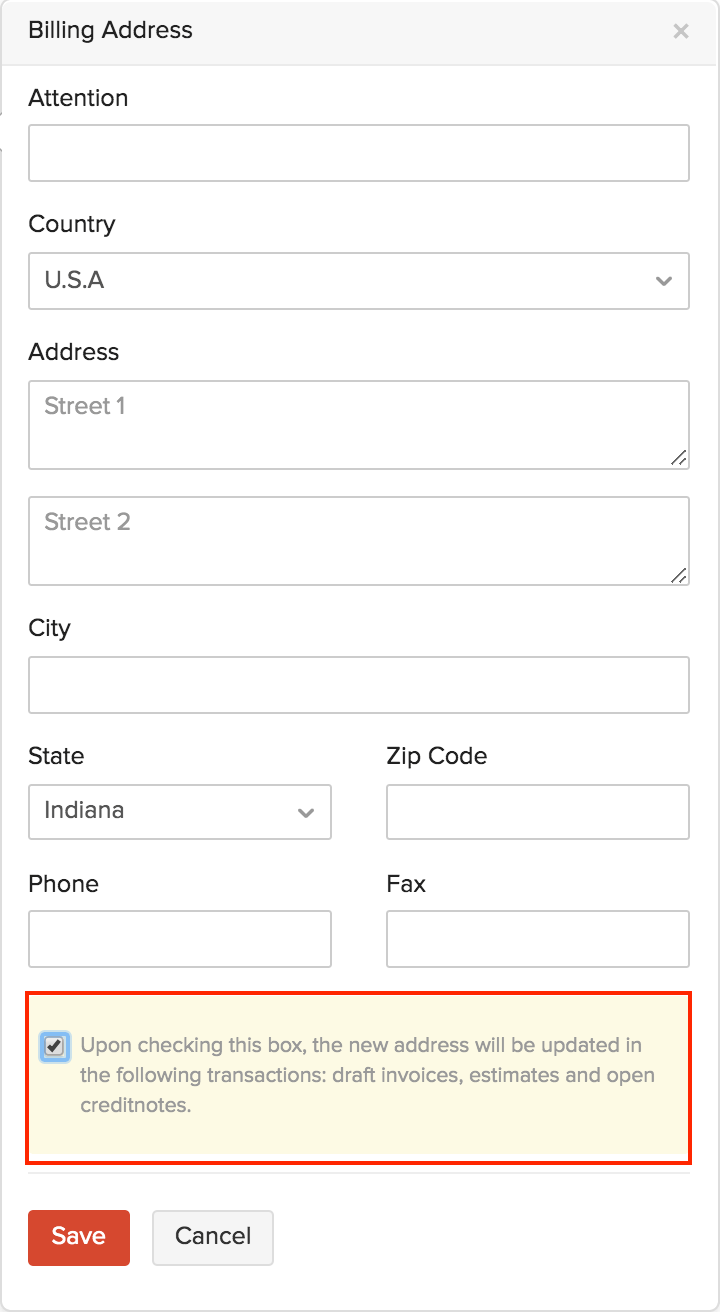Cancel editing the billing address
720x1312 pixels.
coord(212,1237)
